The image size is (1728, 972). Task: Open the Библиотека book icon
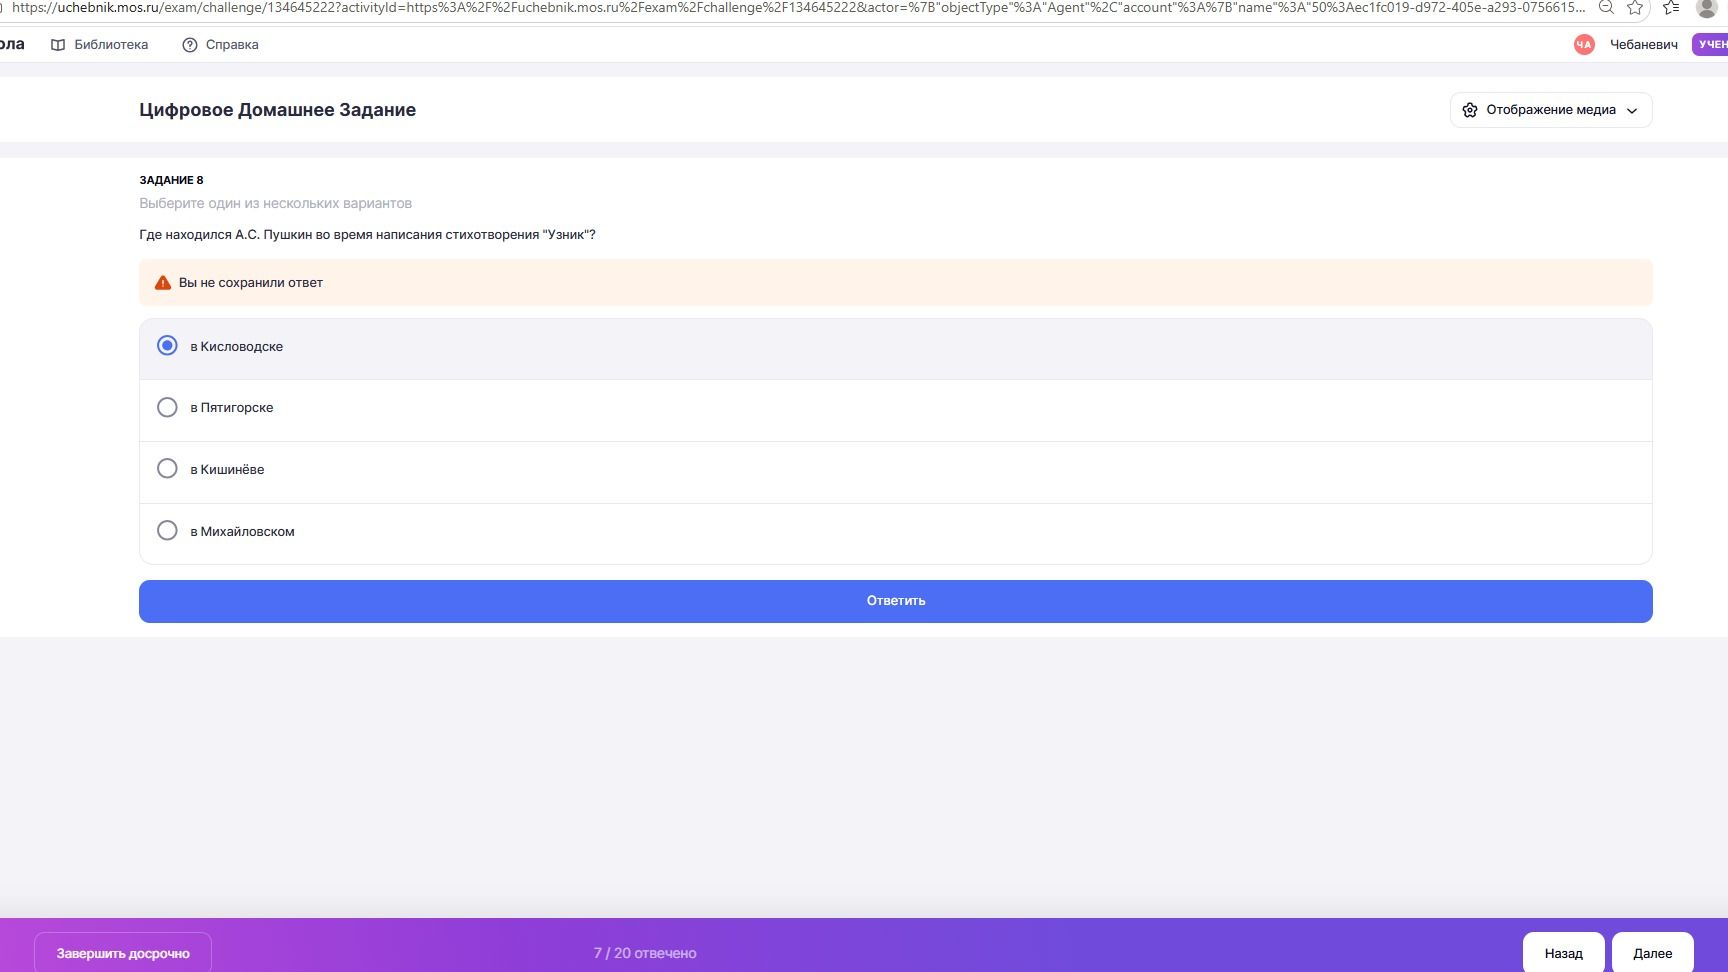click(x=58, y=45)
